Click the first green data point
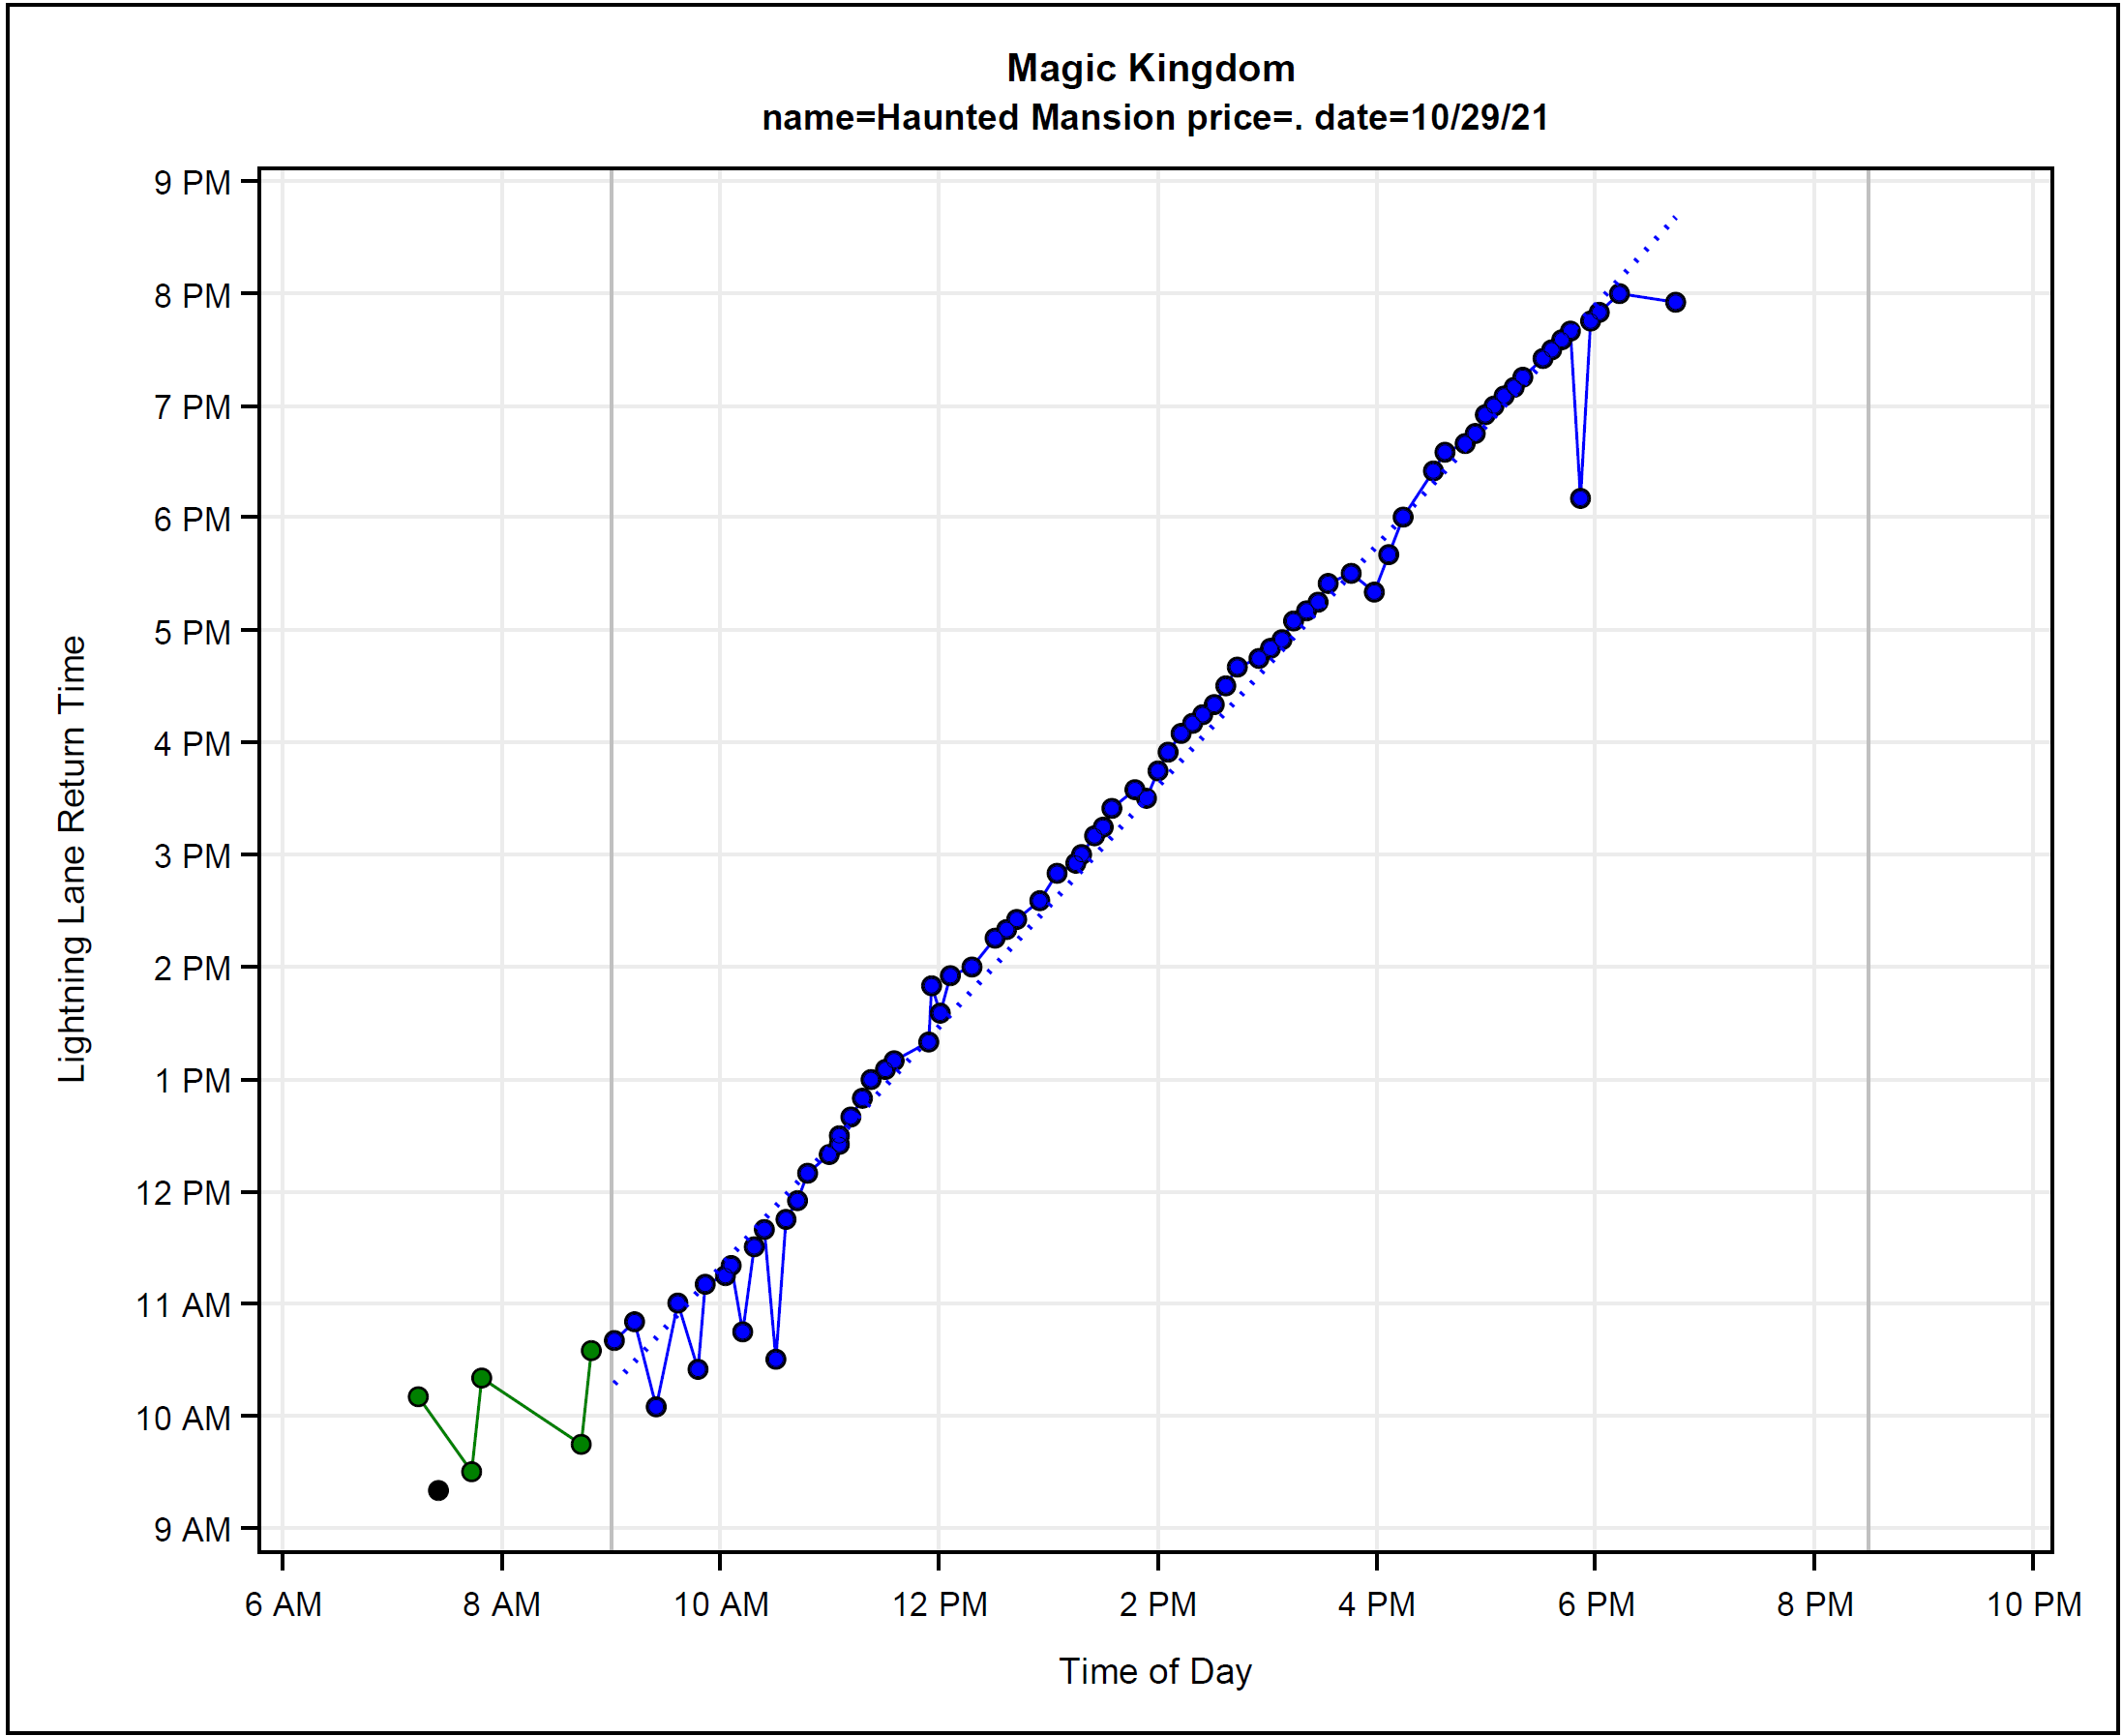Image resolution: width=2123 pixels, height=1736 pixels. coord(418,1396)
